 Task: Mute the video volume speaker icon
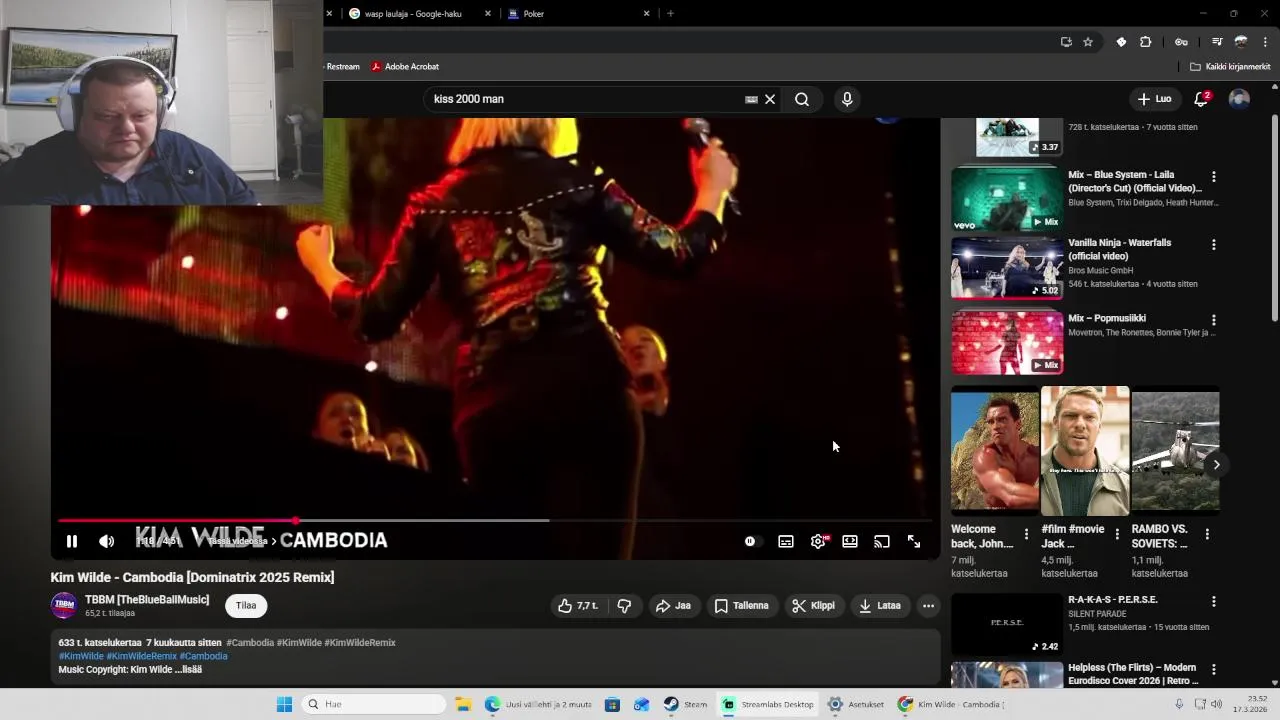pyautogui.click(x=107, y=541)
